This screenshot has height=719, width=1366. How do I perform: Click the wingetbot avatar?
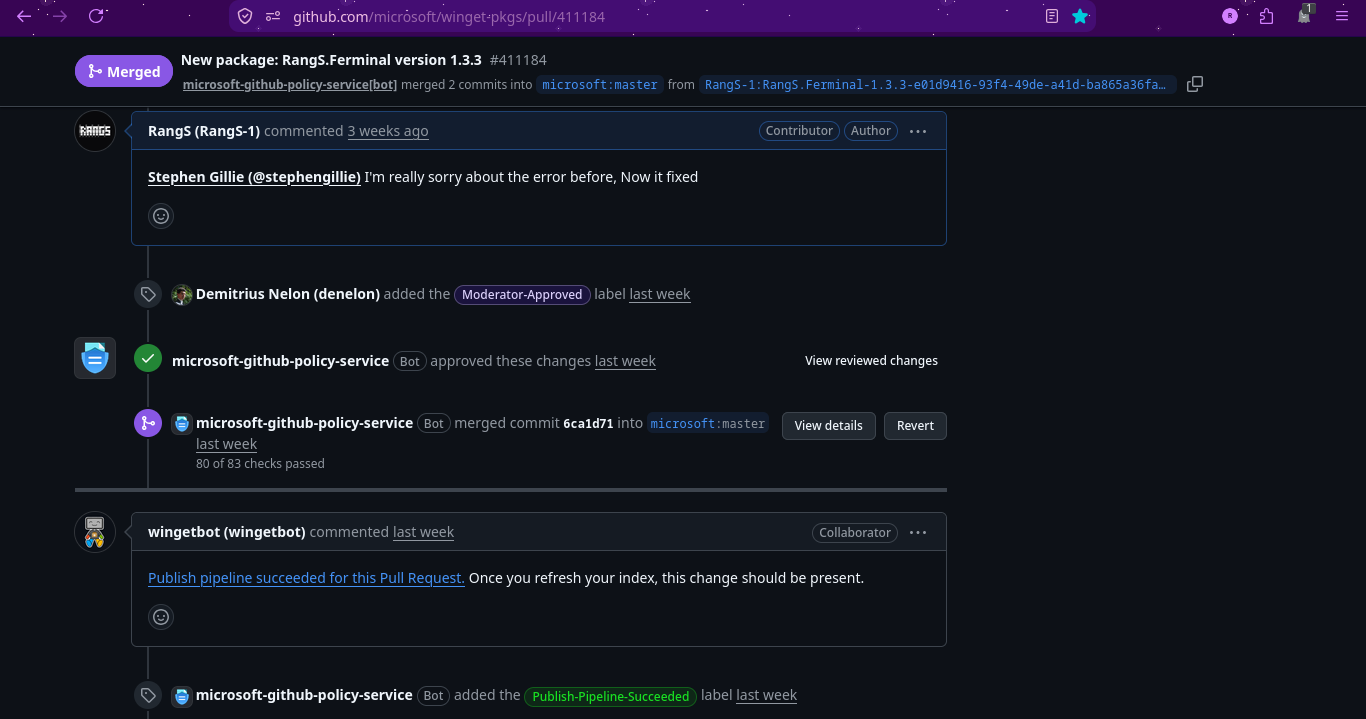coord(95,532)
